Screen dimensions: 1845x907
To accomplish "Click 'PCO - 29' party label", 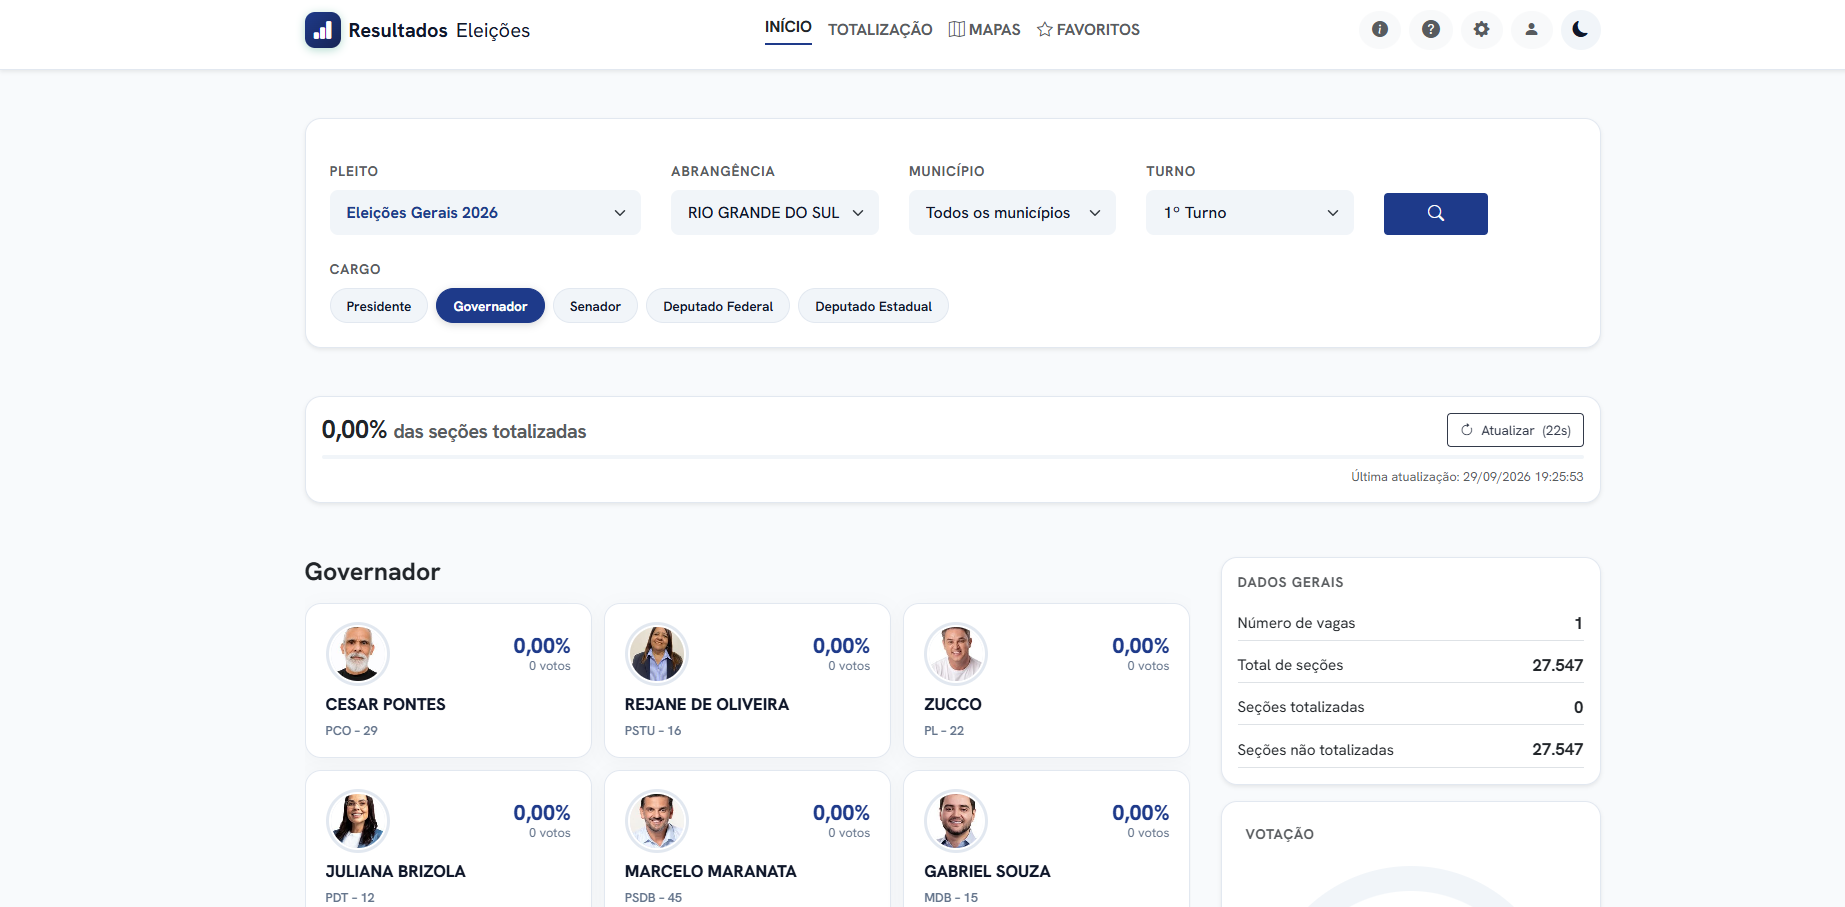I will [351, 731].
